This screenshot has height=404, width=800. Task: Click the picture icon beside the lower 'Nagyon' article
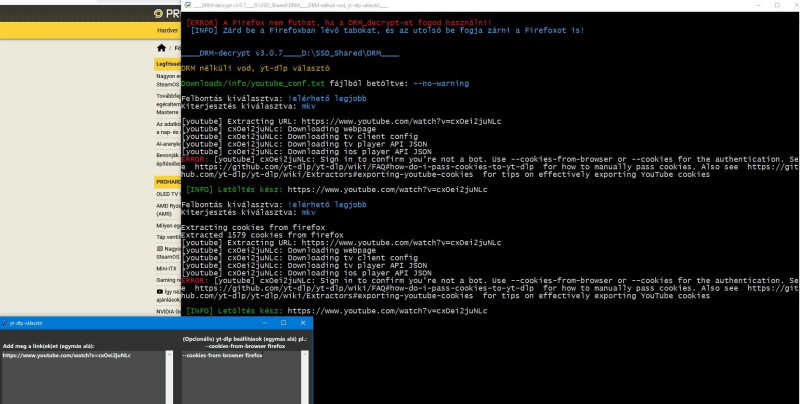tap(160, 249)
